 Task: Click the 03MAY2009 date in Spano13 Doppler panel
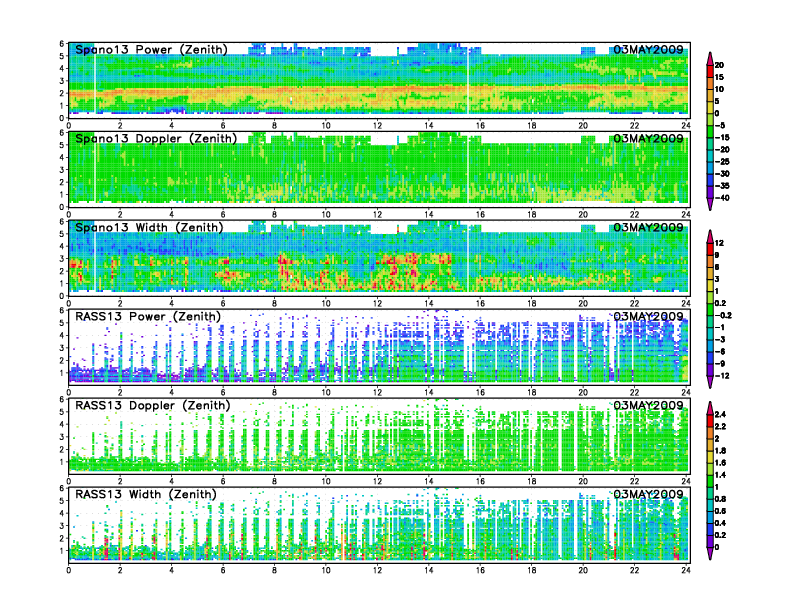pyautogui.click(x=648, y=138)
